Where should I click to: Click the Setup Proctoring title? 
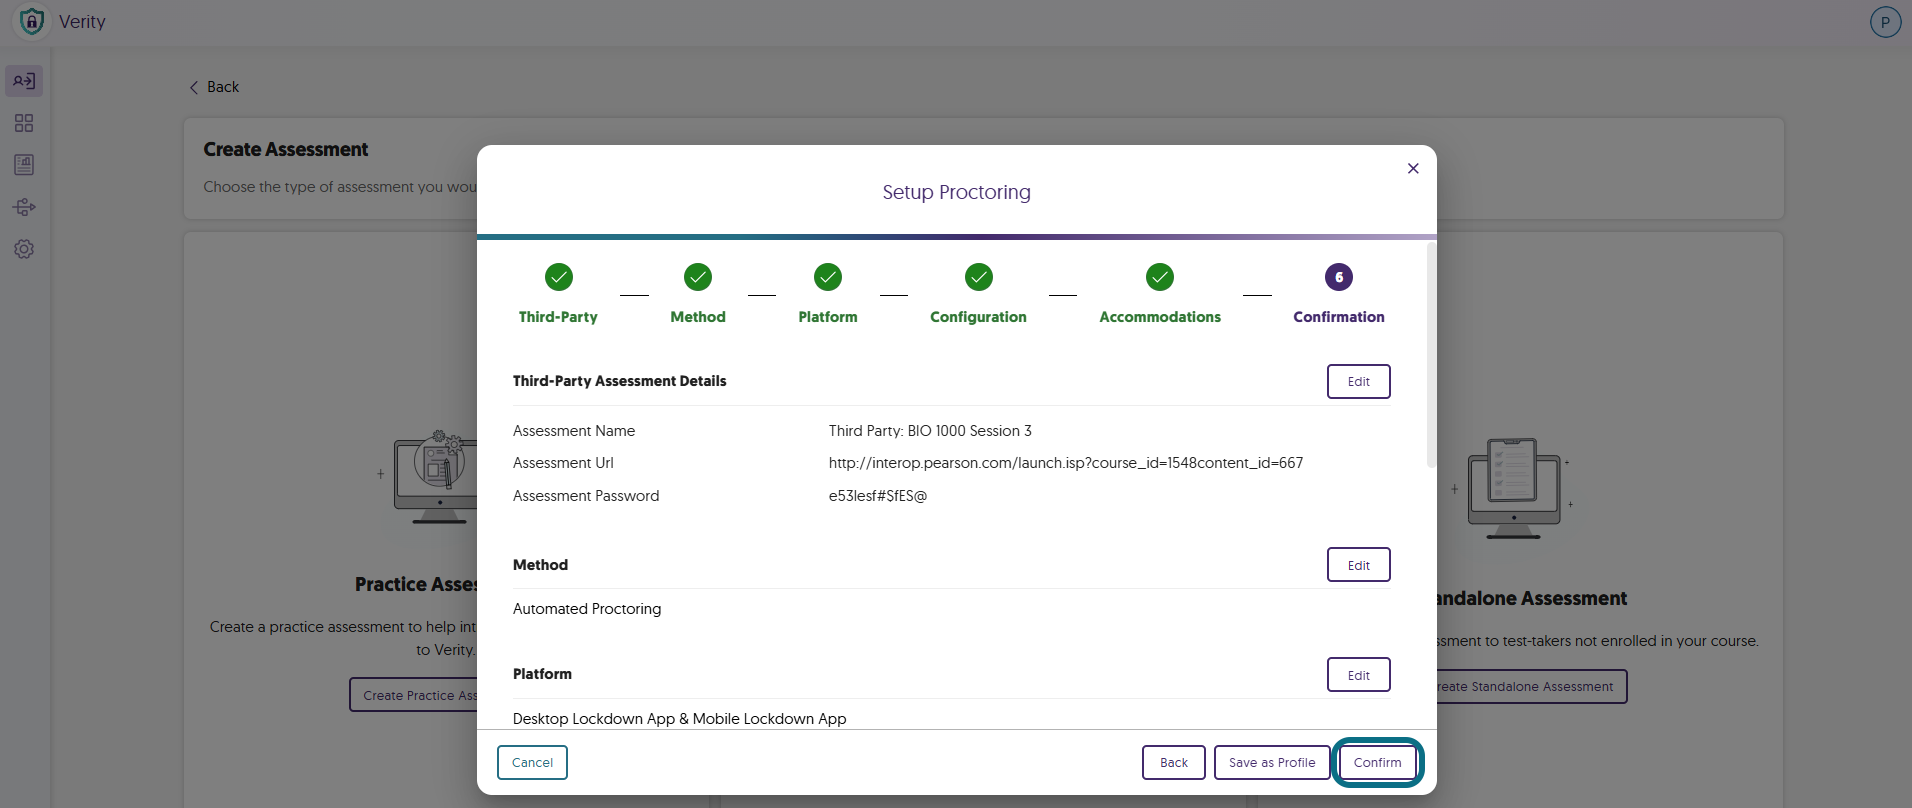click(956, 192)
